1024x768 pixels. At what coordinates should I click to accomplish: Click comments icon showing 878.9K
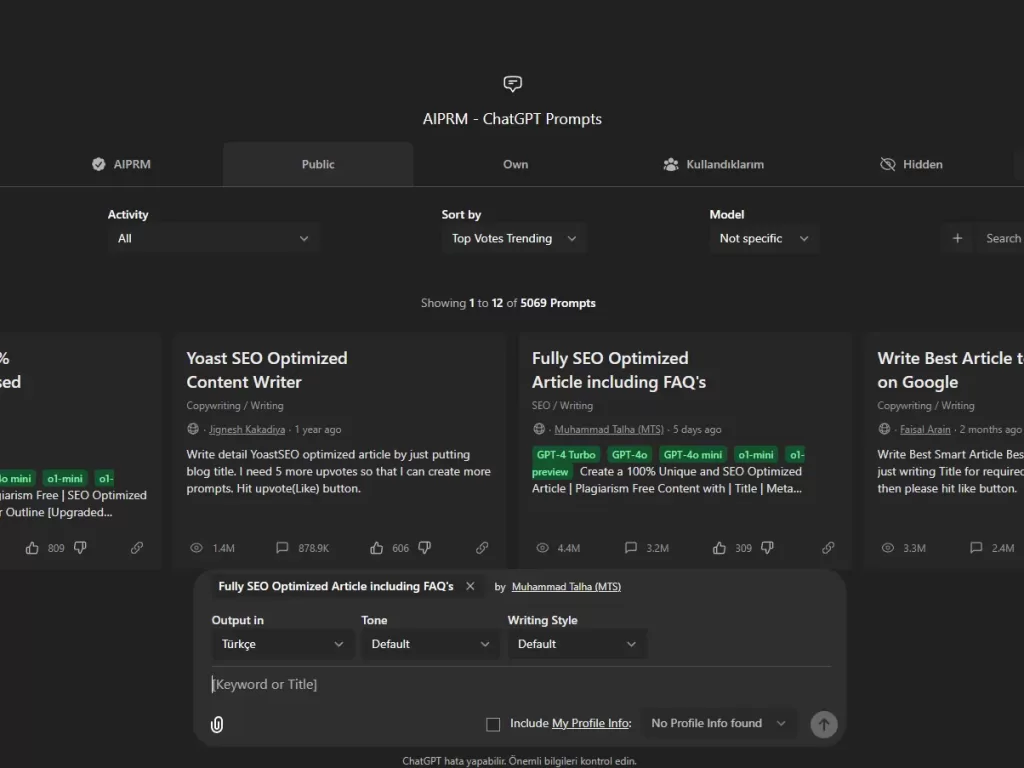point(282,548)
